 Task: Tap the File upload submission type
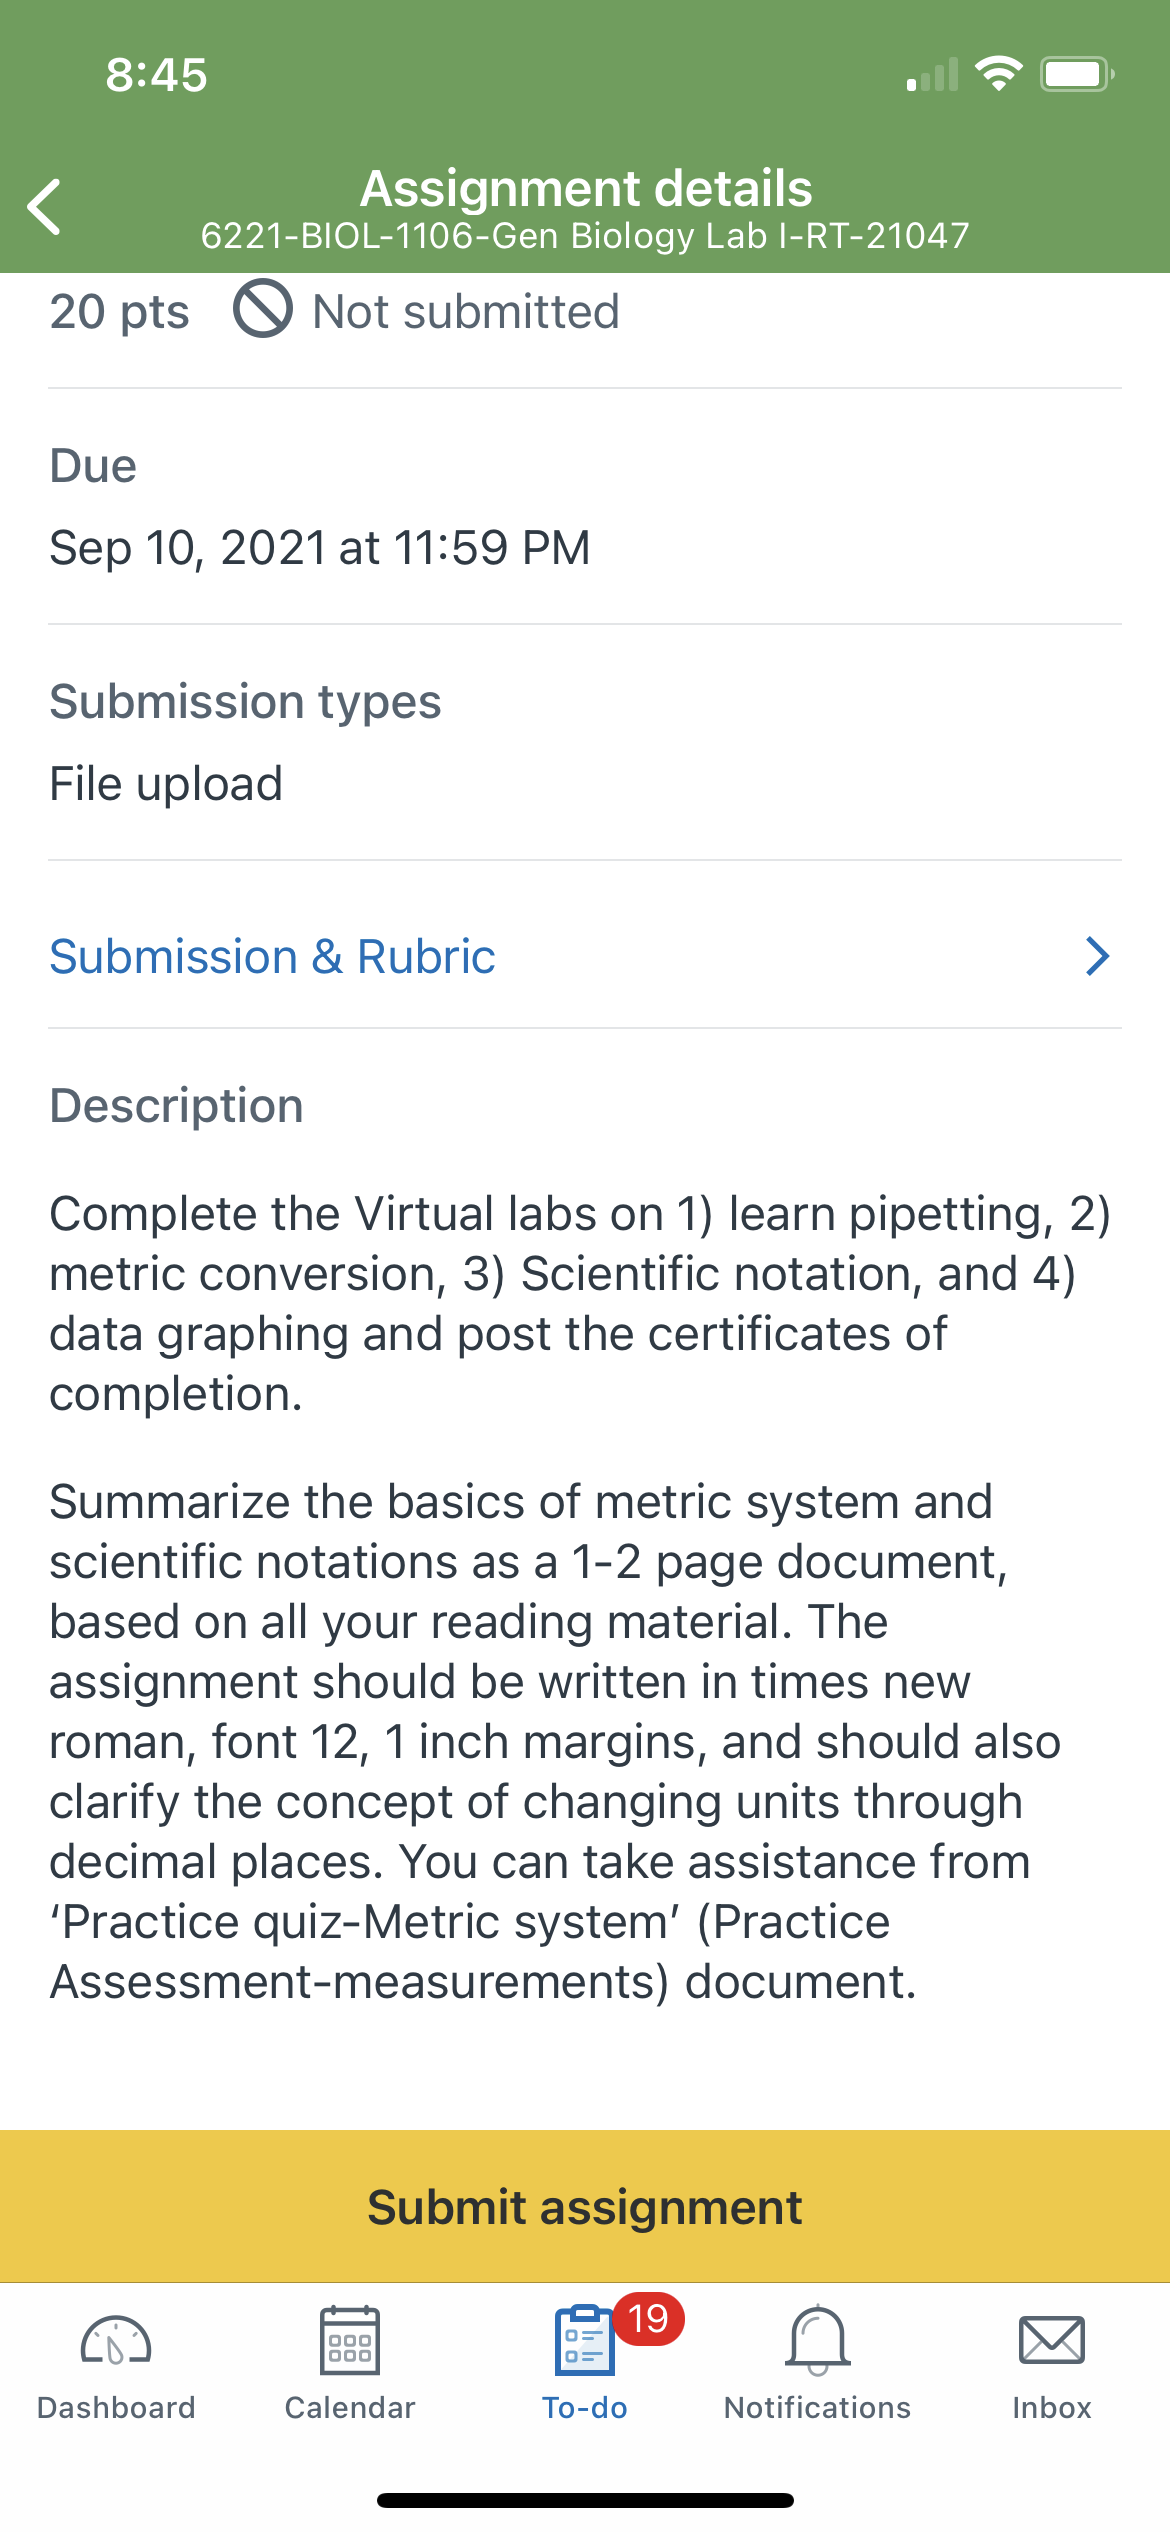click(166, 784)
